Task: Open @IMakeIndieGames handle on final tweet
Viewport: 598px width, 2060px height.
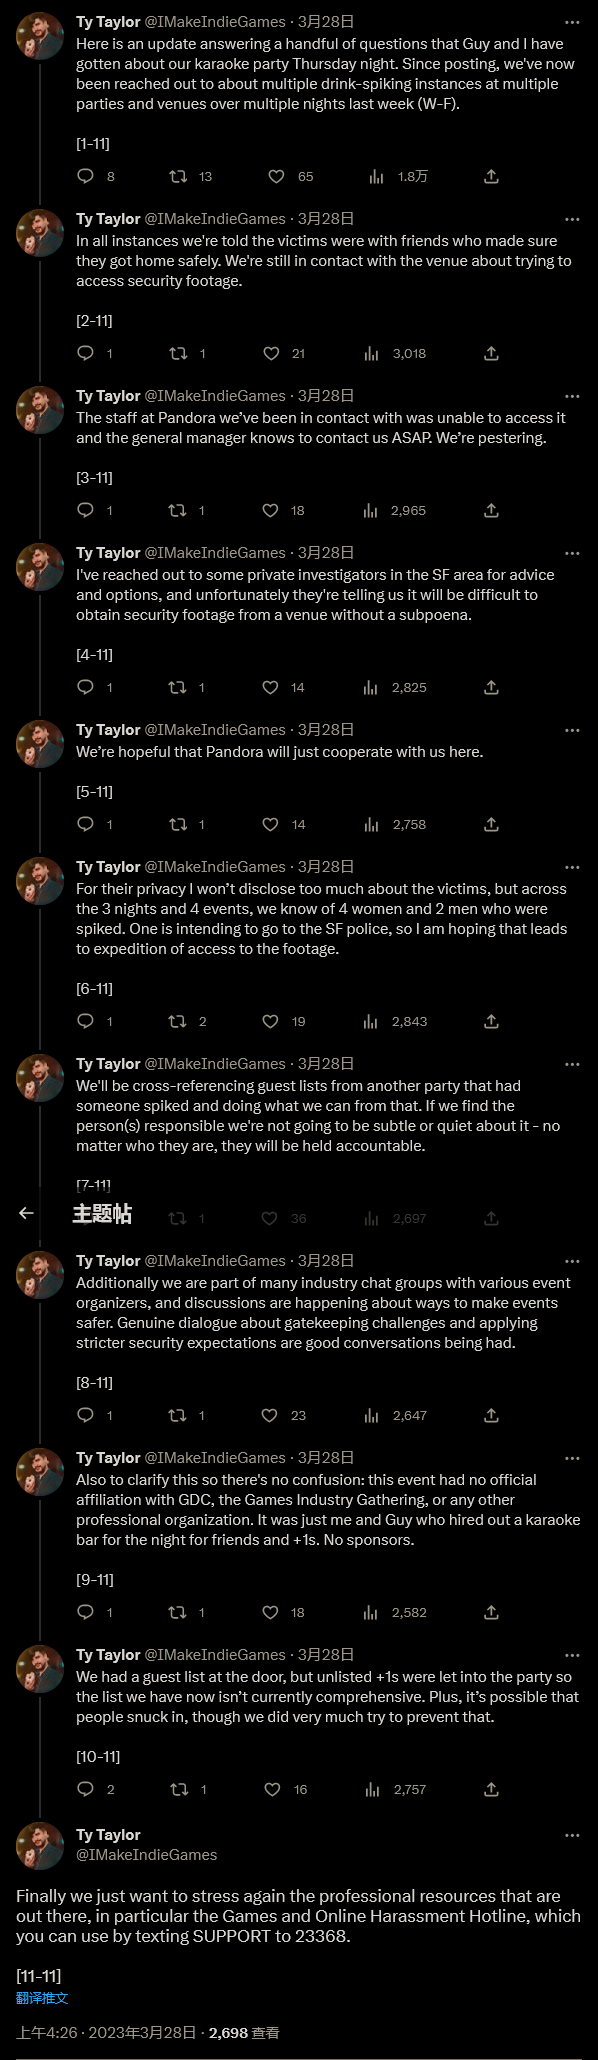Action: click(146, 1854)
